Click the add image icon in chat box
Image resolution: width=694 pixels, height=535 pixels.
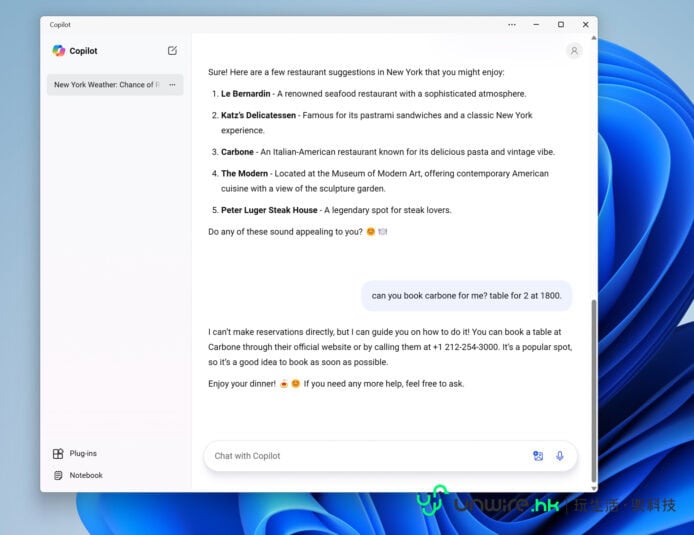pos(538,456)
